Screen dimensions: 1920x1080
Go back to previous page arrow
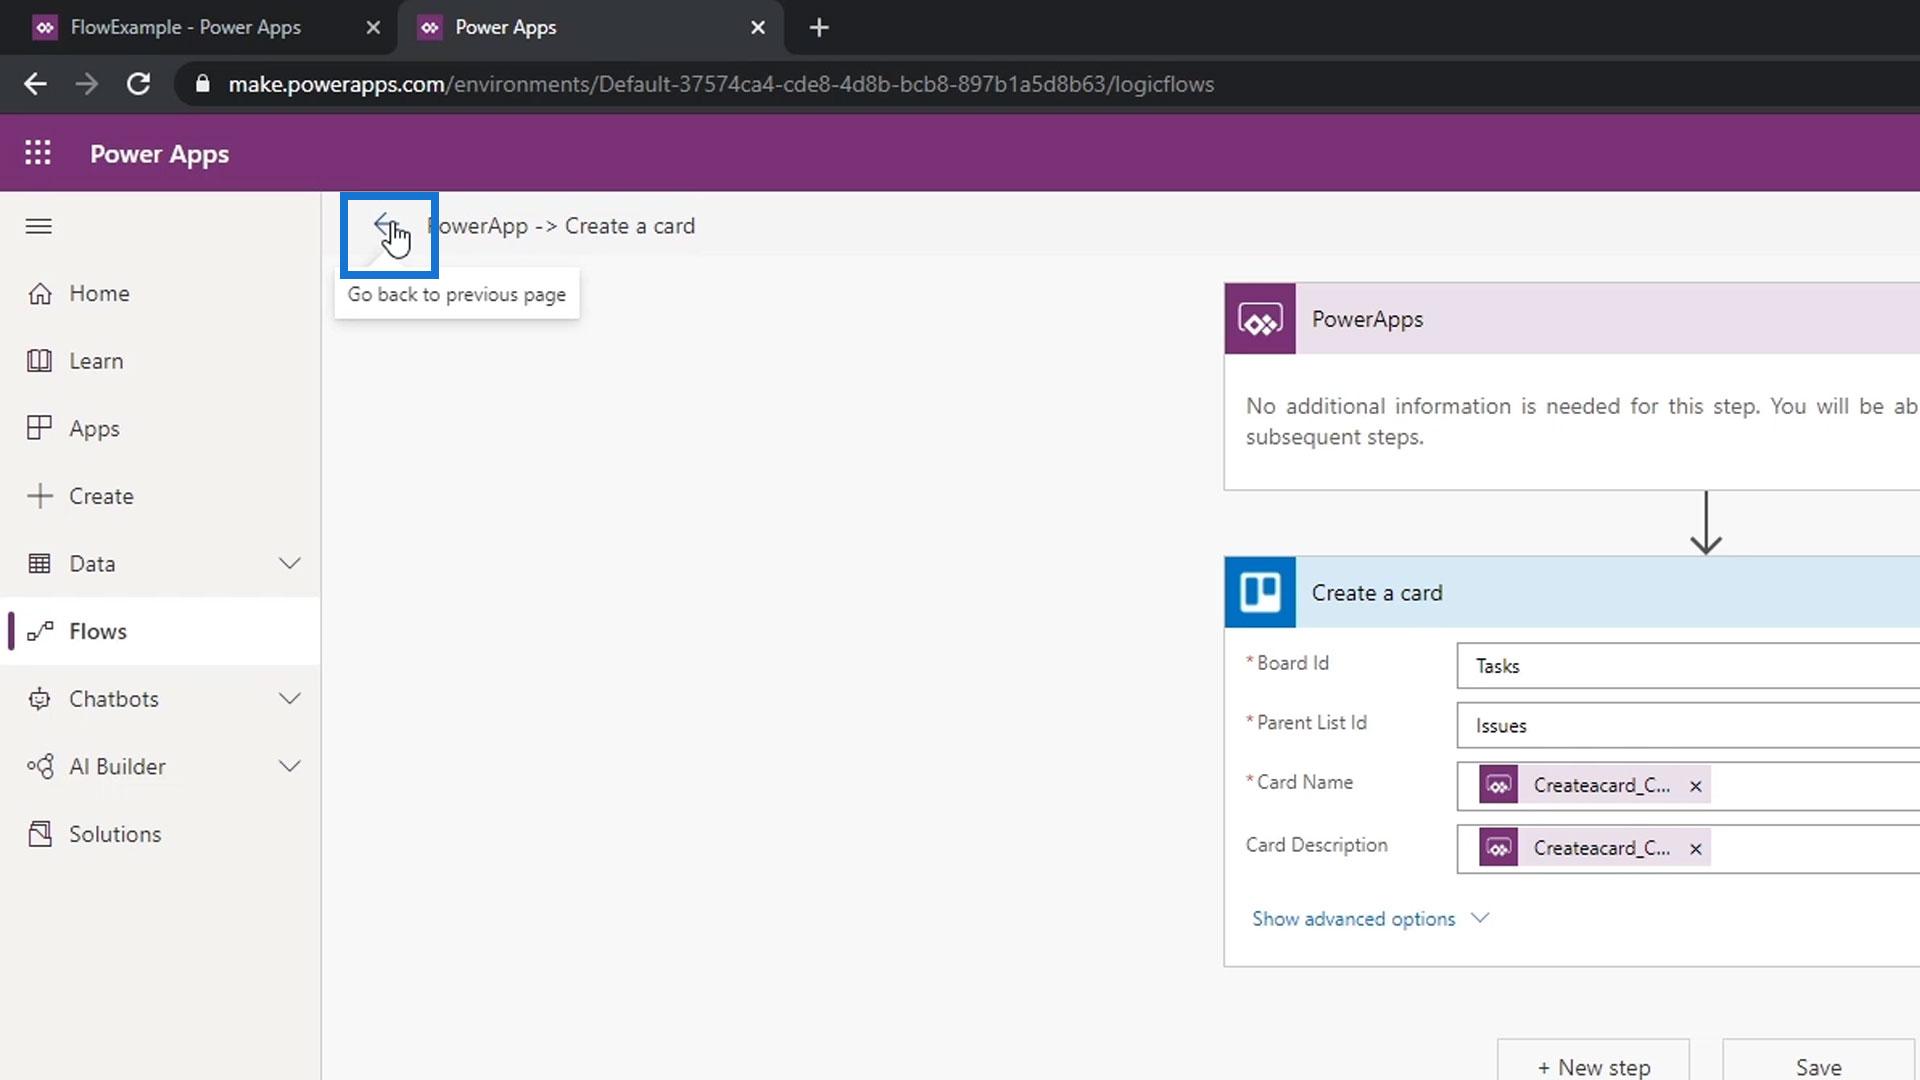384,226
